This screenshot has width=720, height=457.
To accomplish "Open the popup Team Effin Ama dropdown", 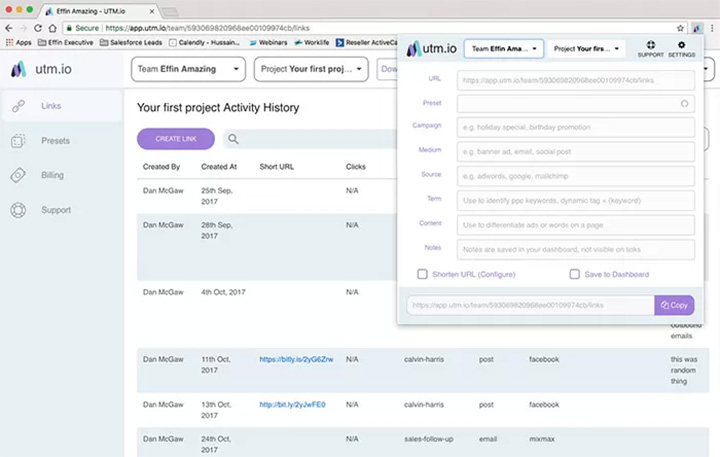I will (x=504, y=49).
